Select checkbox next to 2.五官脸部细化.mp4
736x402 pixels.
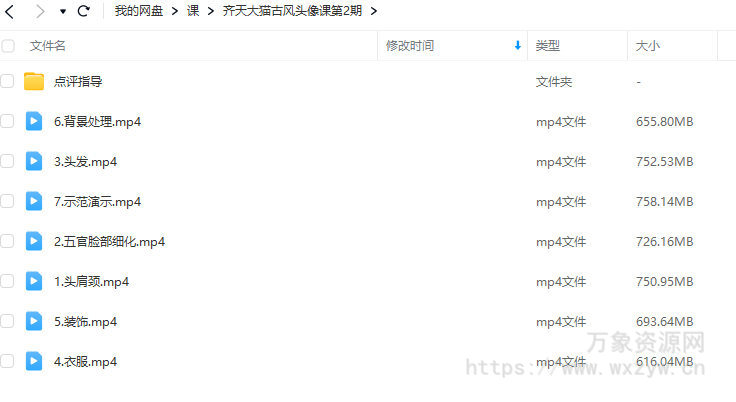(8, 241)
